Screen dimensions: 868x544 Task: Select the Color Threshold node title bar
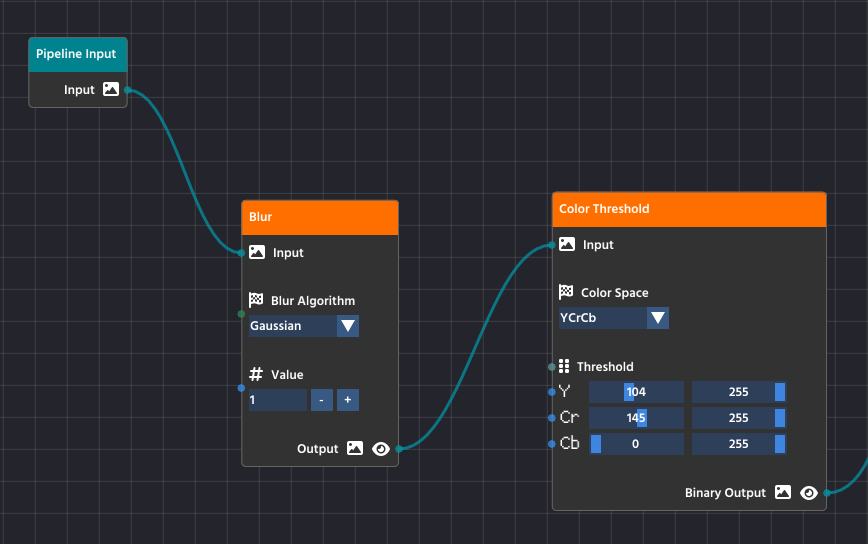pyautogui.click(x=689, y=209)
